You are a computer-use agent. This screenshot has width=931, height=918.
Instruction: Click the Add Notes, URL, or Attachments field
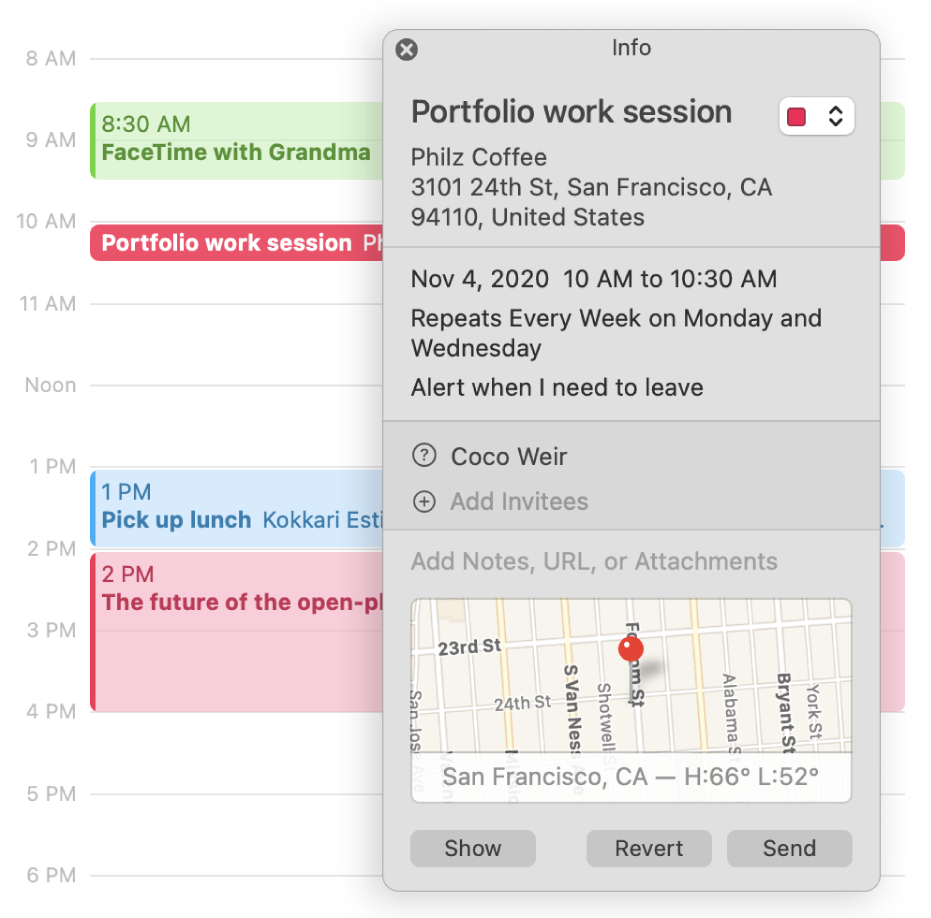(594, 562)
